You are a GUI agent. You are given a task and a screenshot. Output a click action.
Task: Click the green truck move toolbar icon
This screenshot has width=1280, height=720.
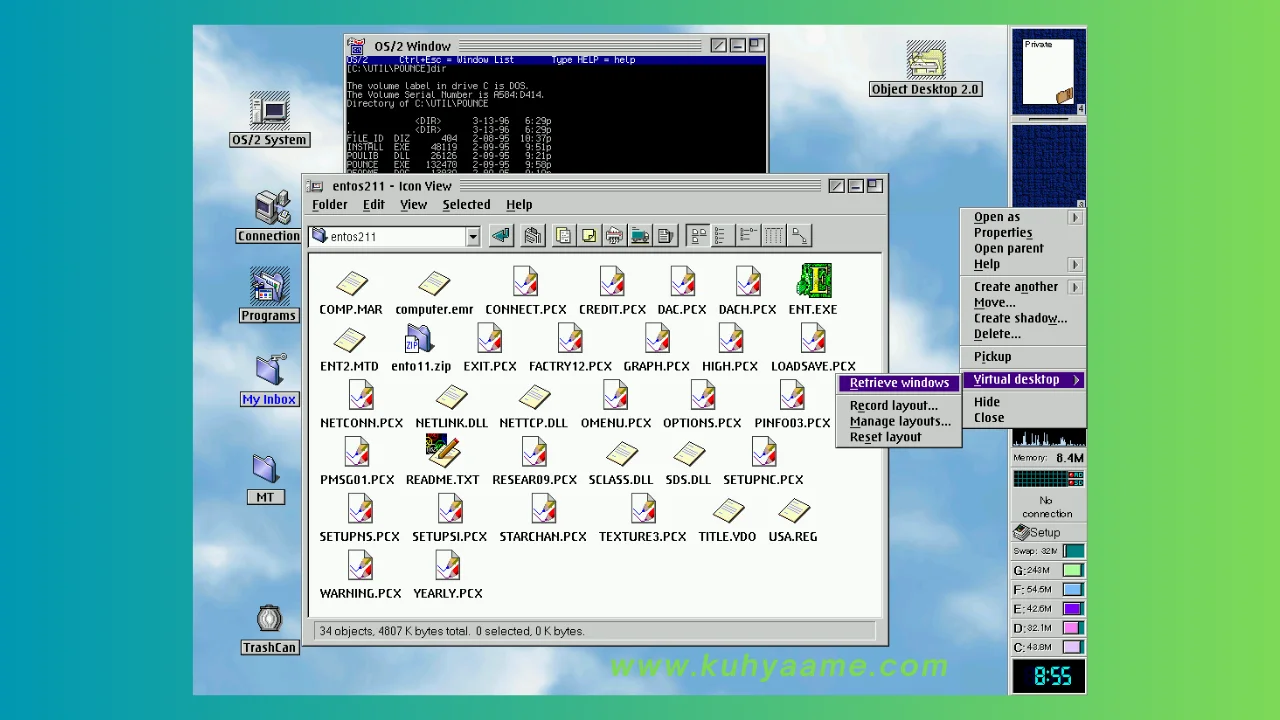pos(640,236)
